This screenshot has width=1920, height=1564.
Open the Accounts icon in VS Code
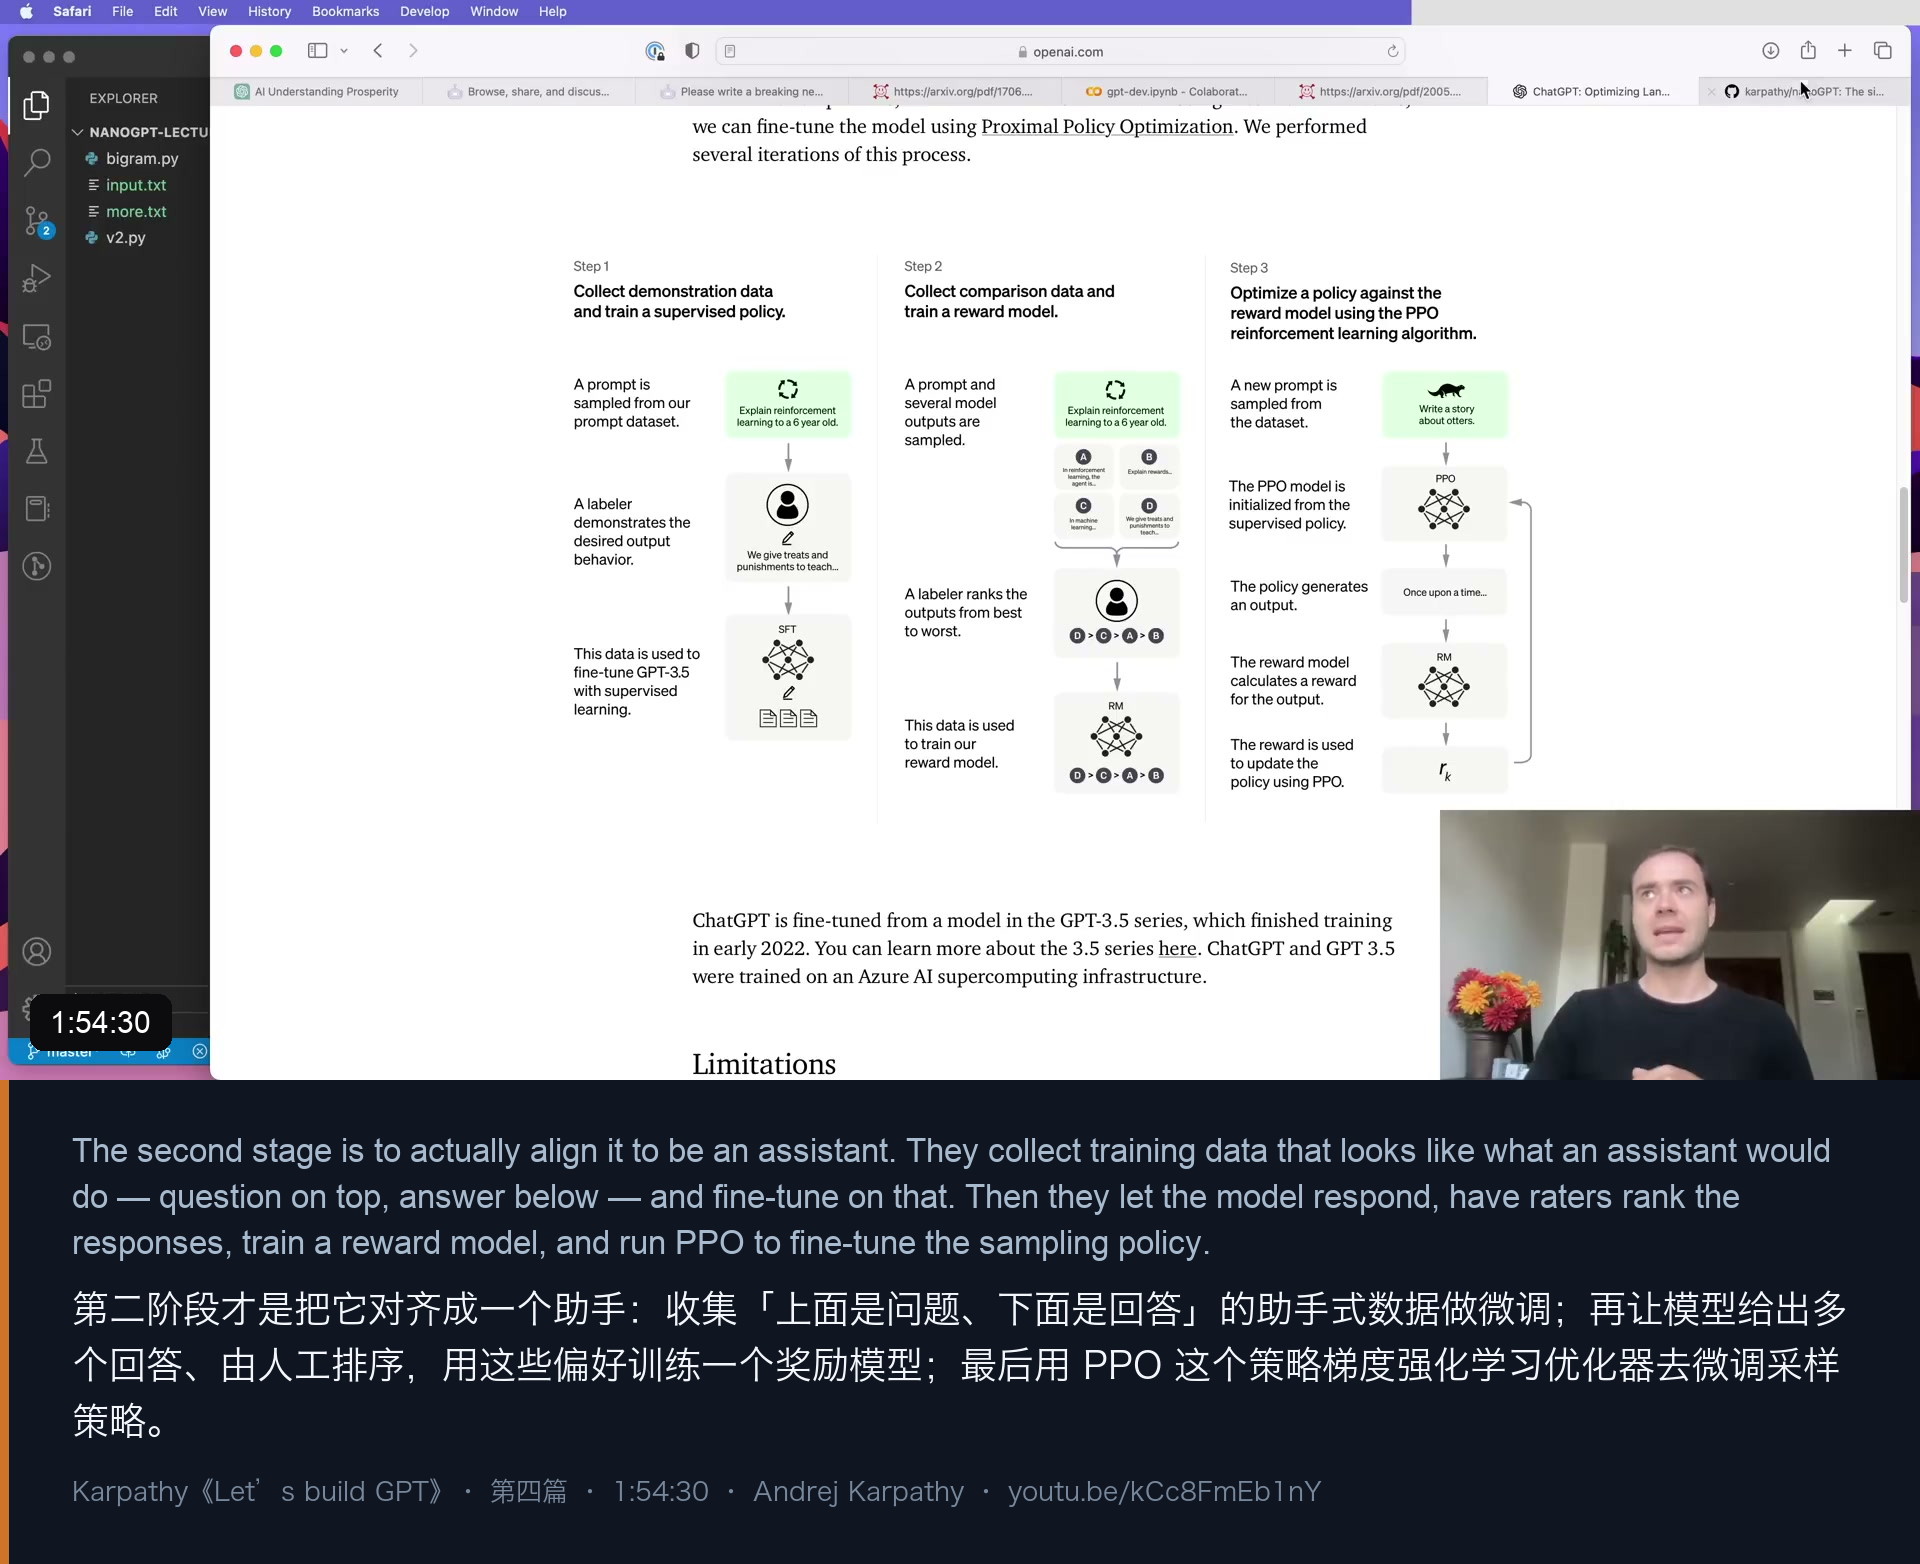click(x=37, y=952)
